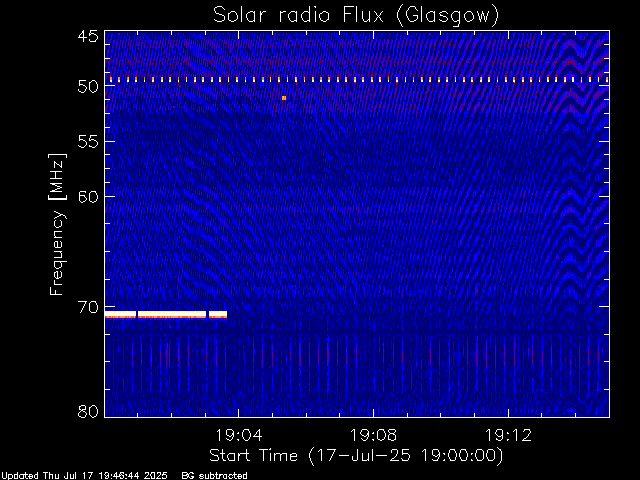Click the isolated orange spot near 51 MHz
This screenshot has height=480, width=640.
coord(284,98)
